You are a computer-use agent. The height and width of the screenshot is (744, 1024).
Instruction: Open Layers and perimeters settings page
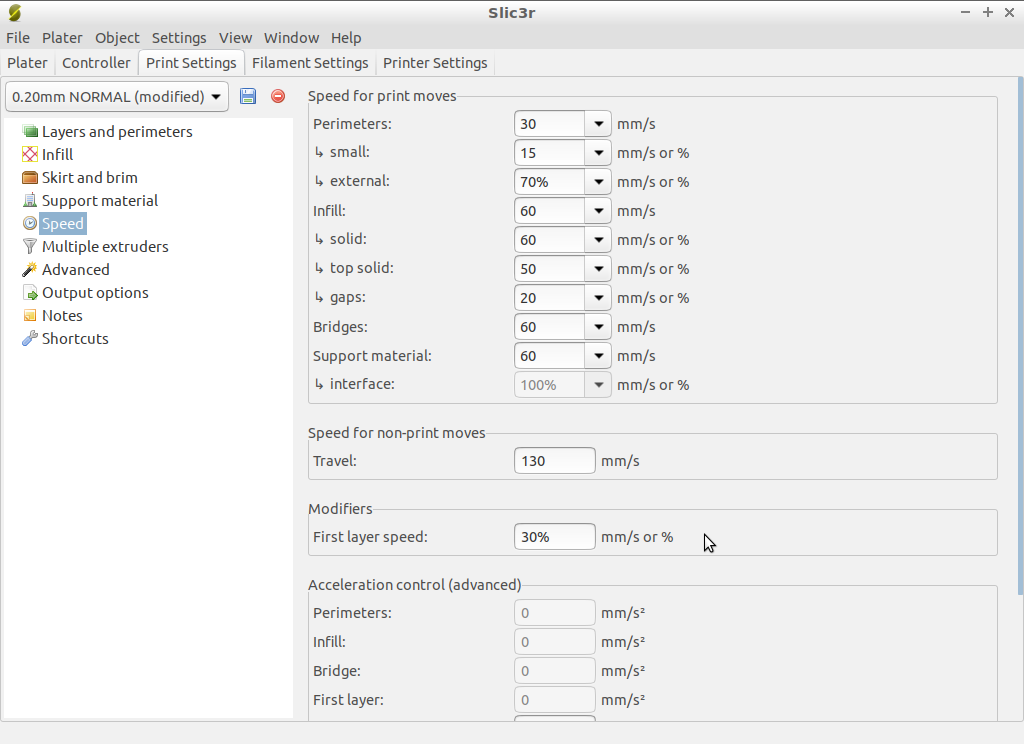point(117,131)
